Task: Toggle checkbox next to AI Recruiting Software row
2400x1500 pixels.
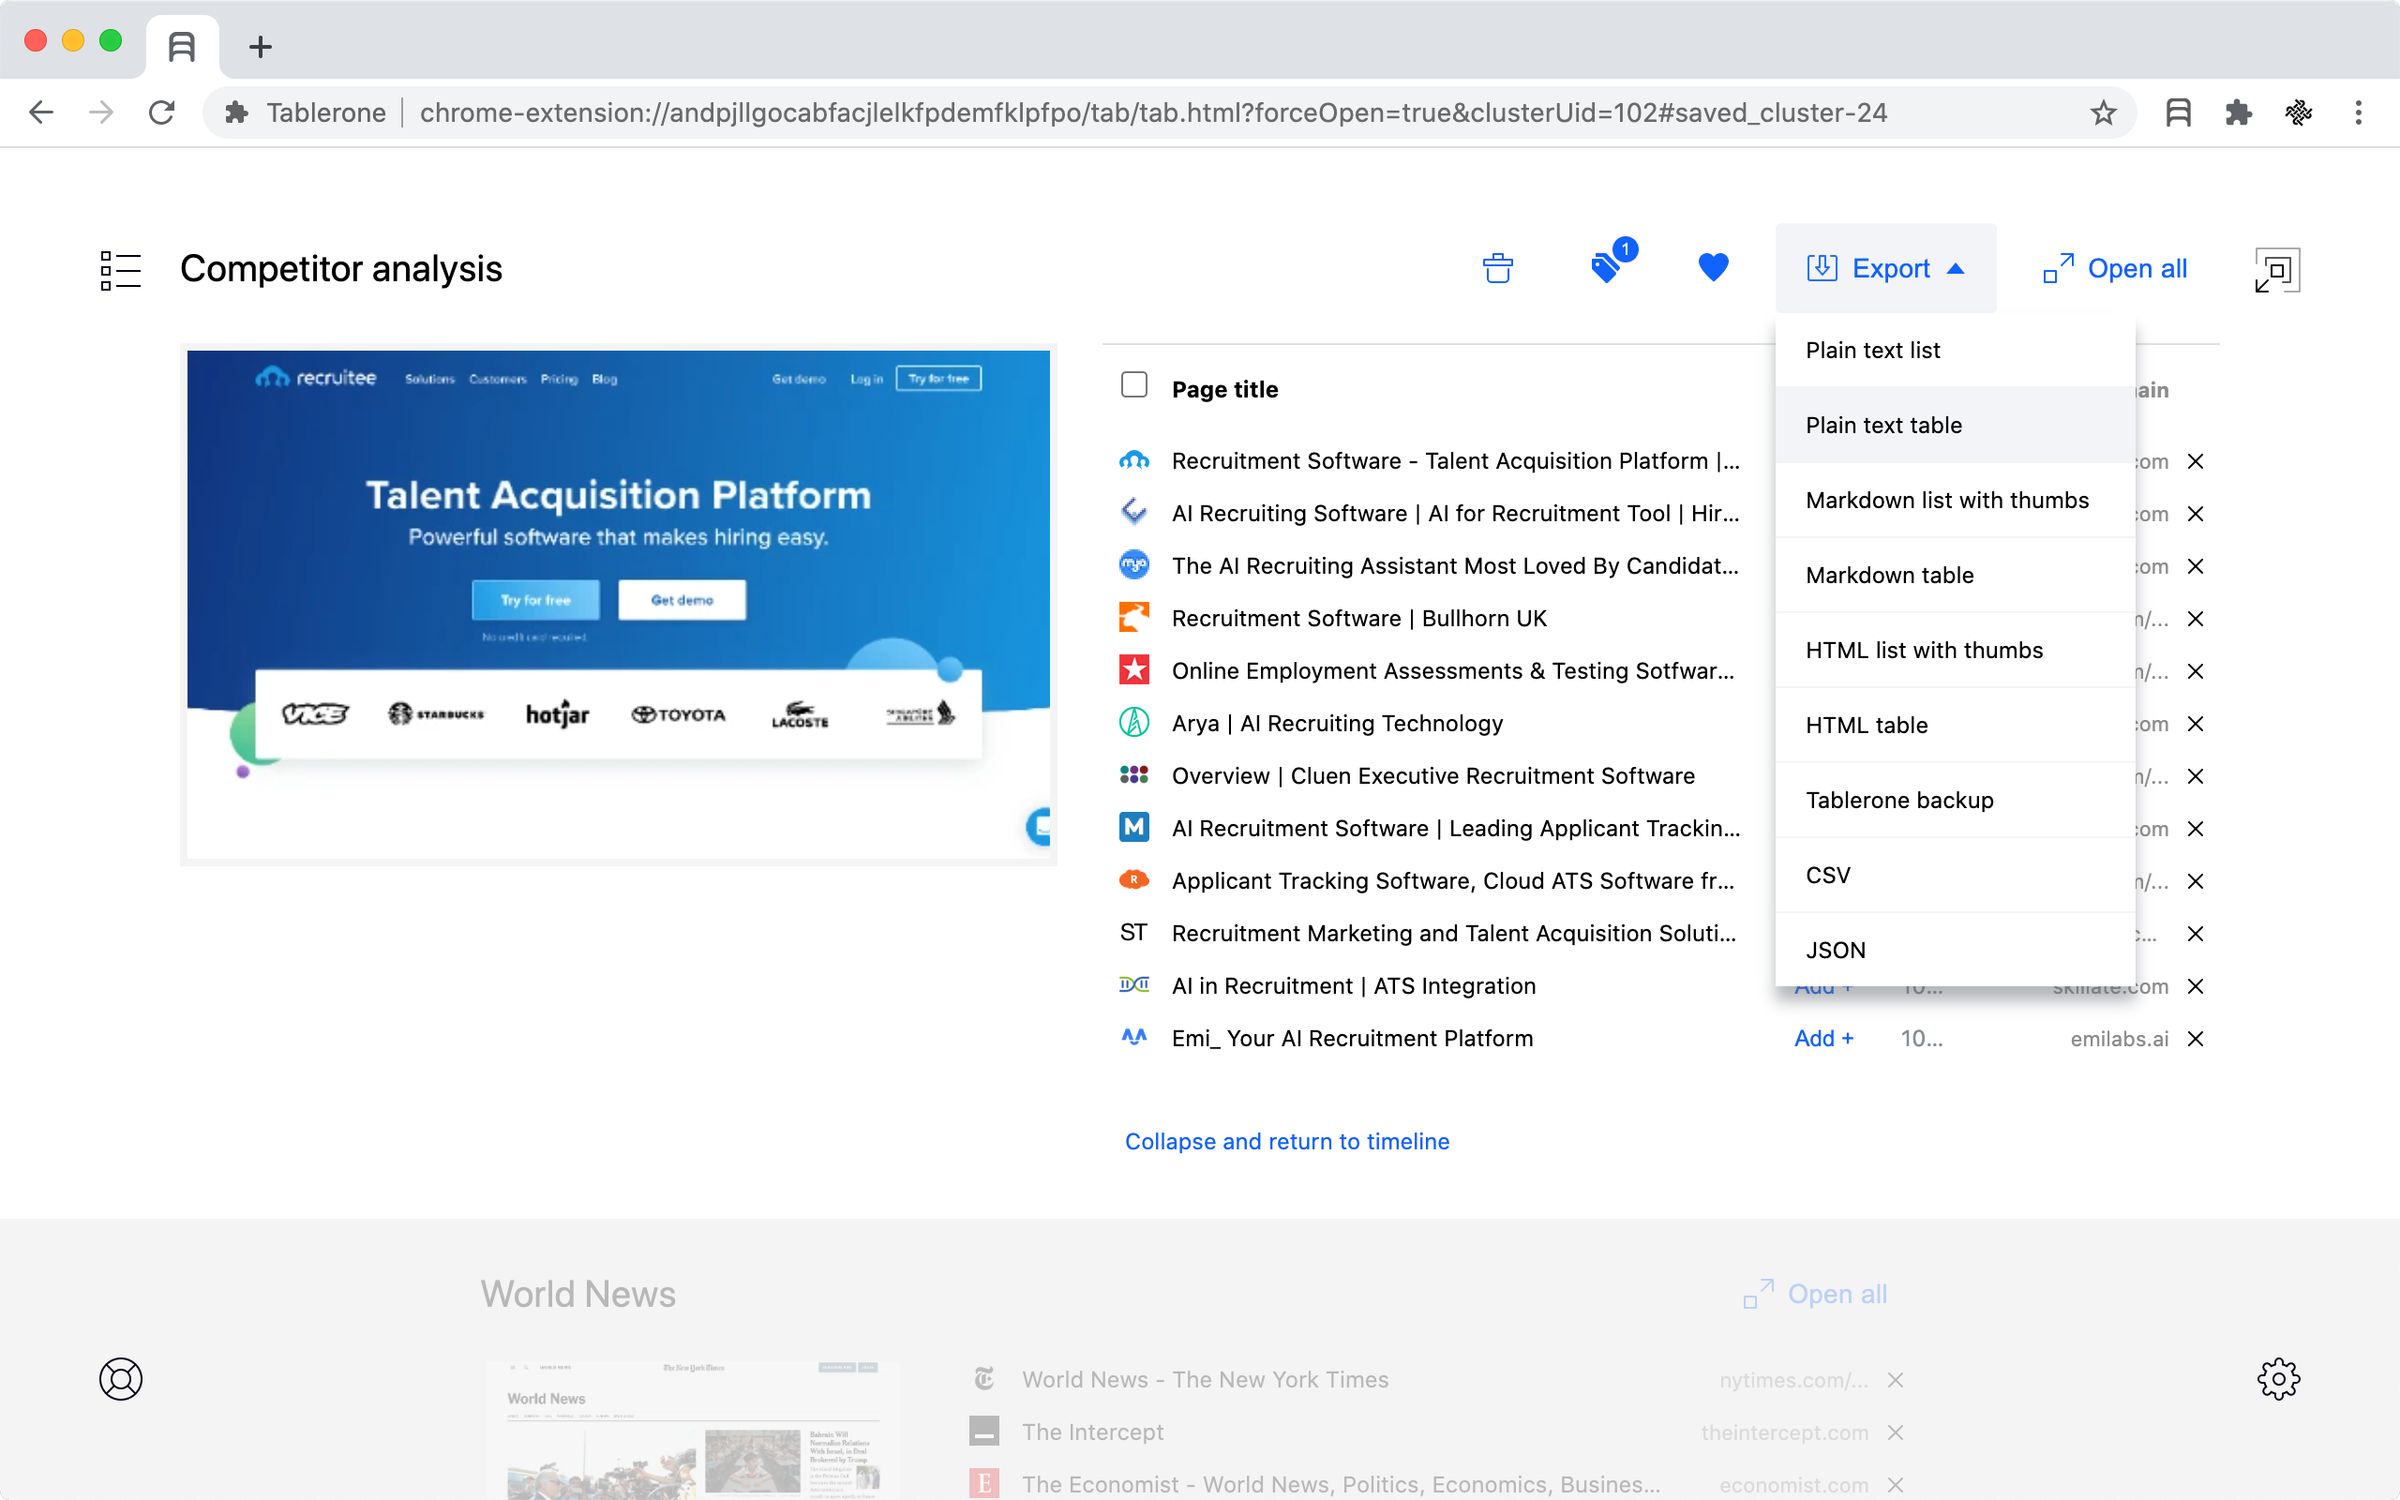Action: tap(1135, 512)
